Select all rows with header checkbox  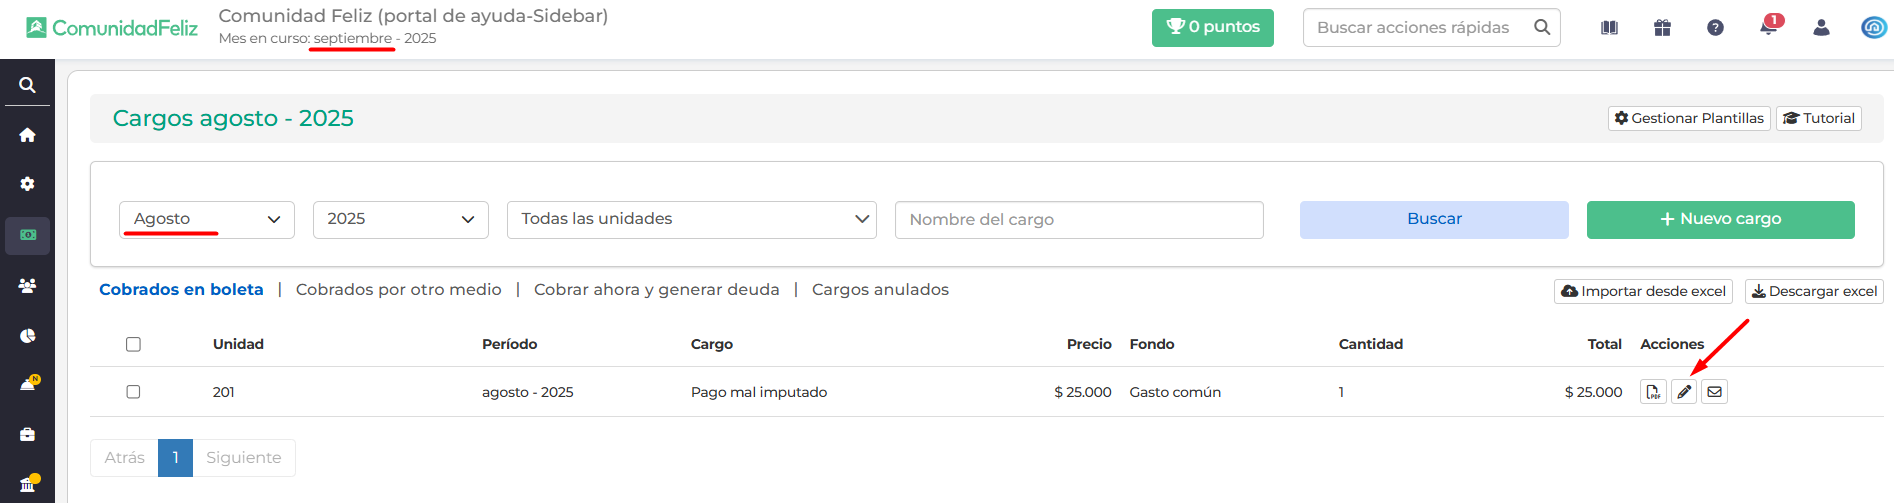(133, 344)
